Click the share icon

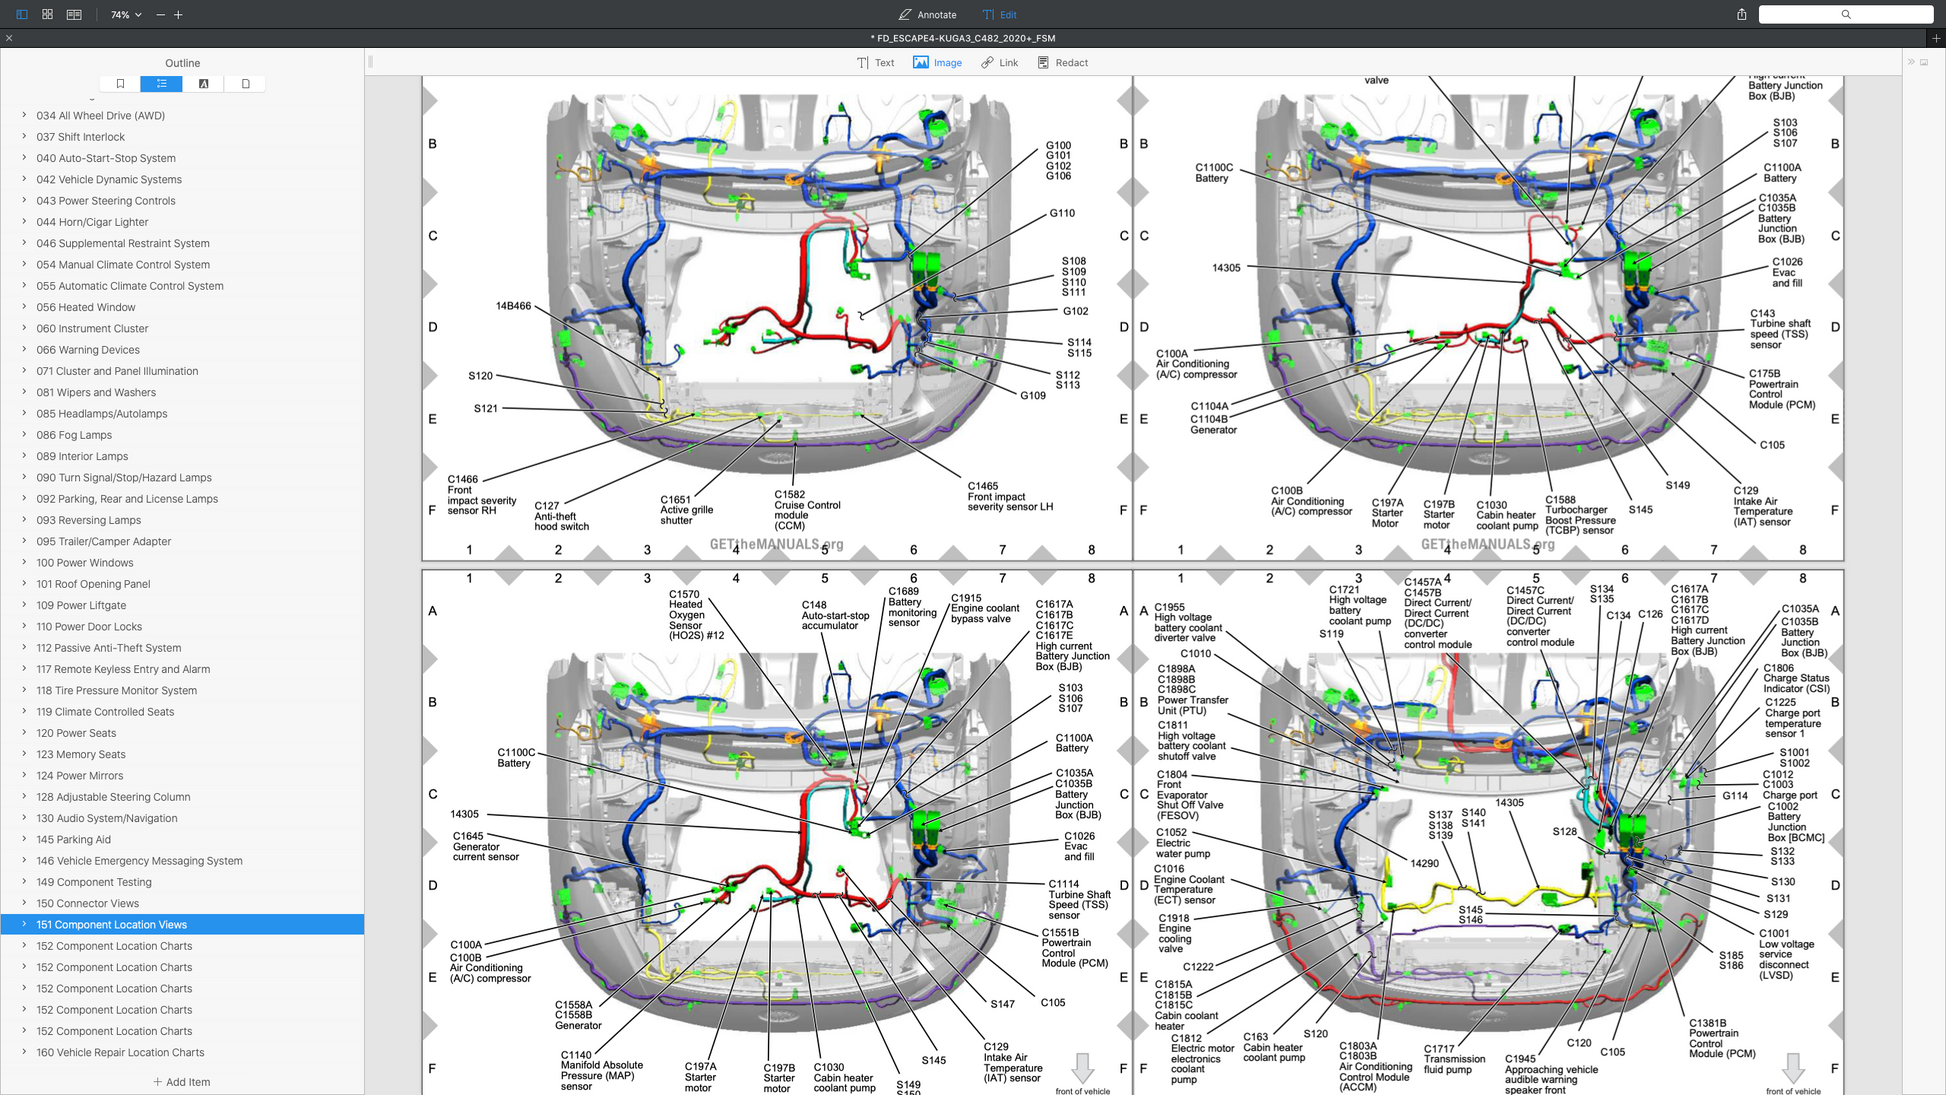pos(1741,15)
